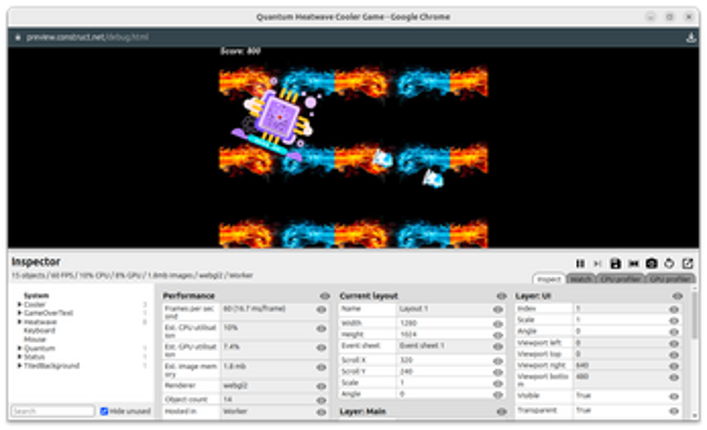Take a canvas screenshot with camera icon

point(652,263)
